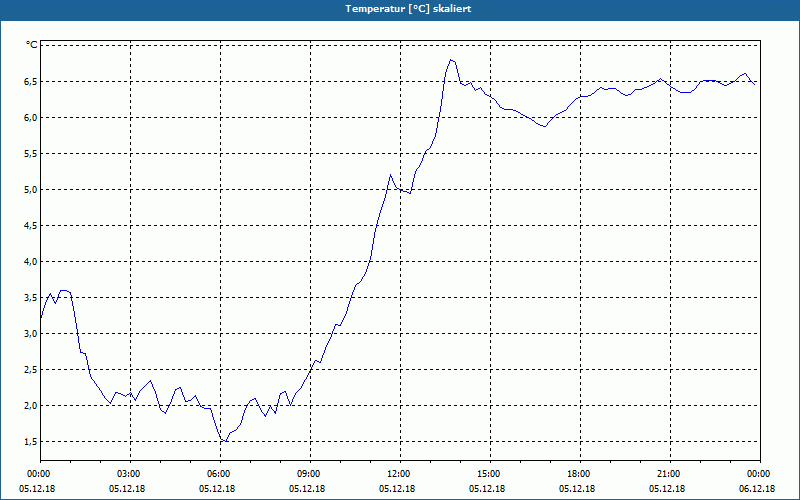The width and height of the screenshot is (800, 500).
Task: Click the "6,5" y-axis value
Action: 30,82
